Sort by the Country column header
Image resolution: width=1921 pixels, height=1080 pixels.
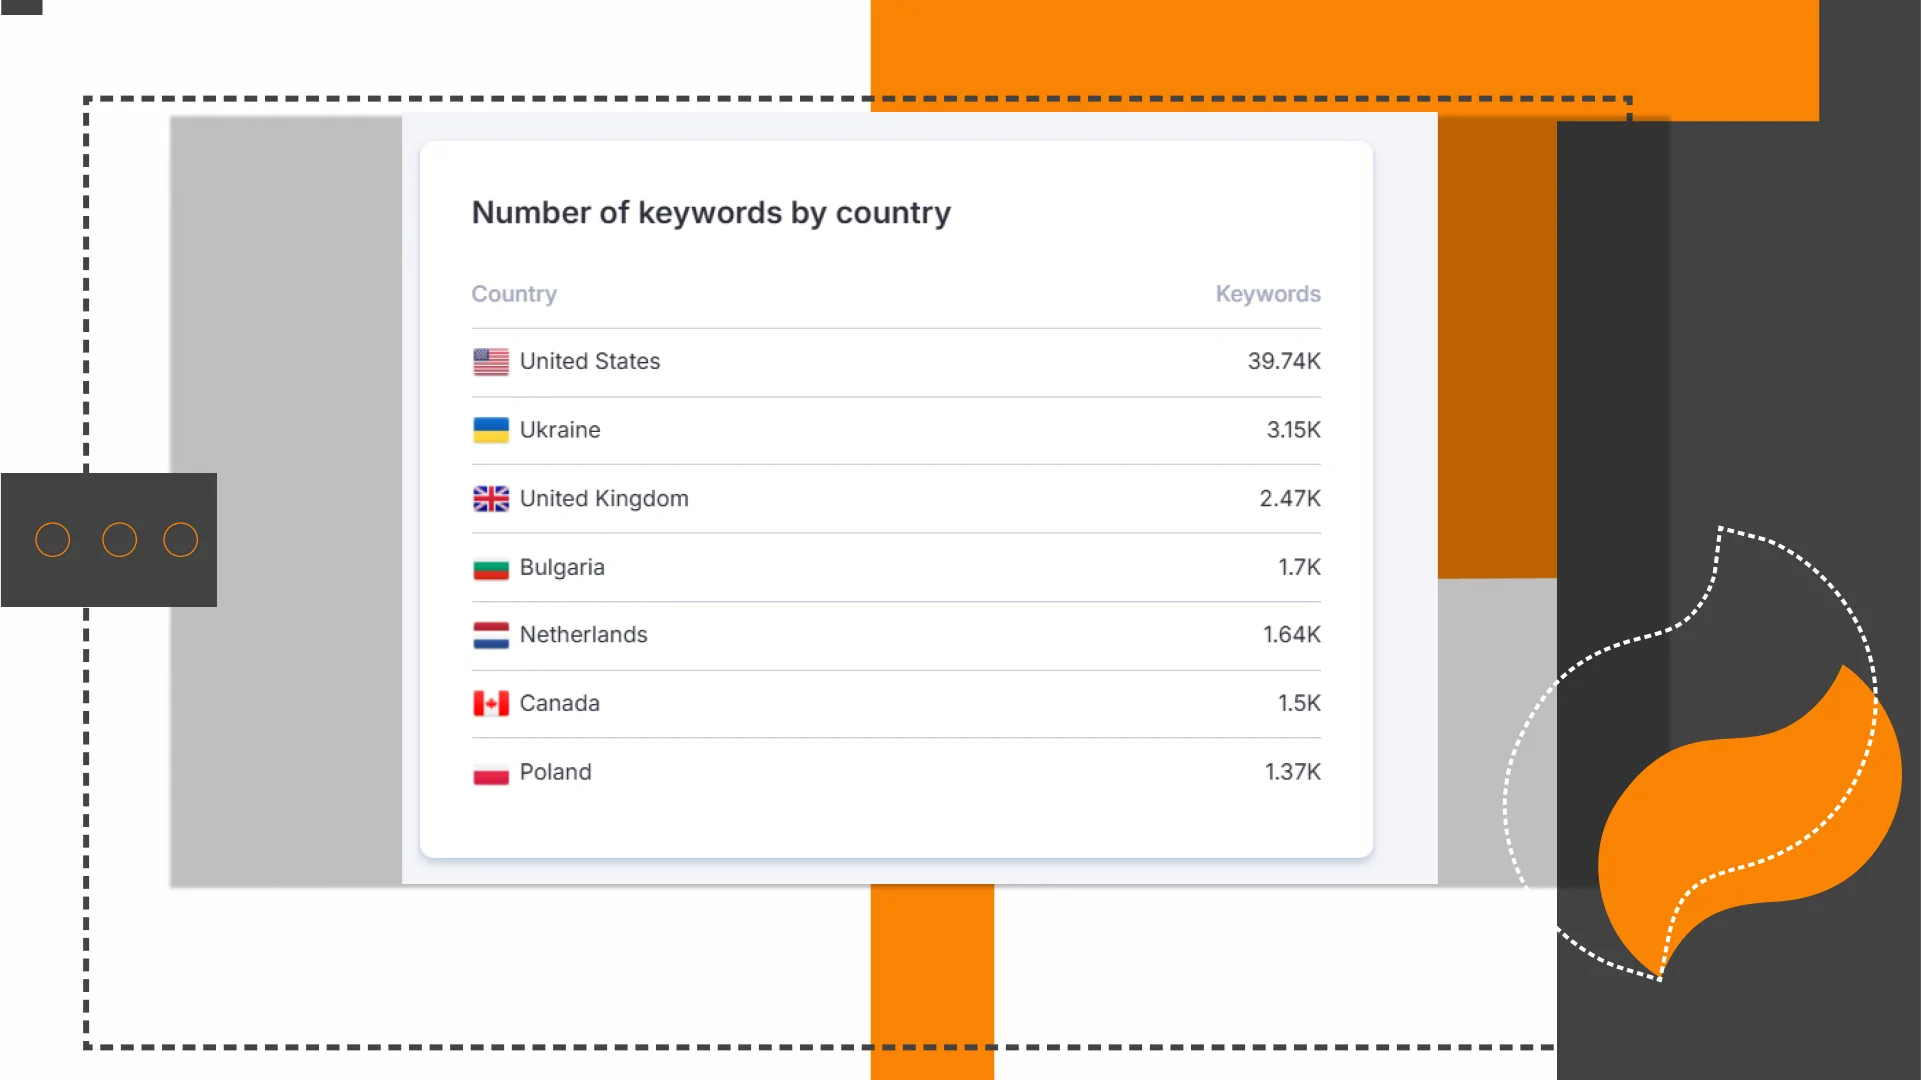tap(514, 294)
